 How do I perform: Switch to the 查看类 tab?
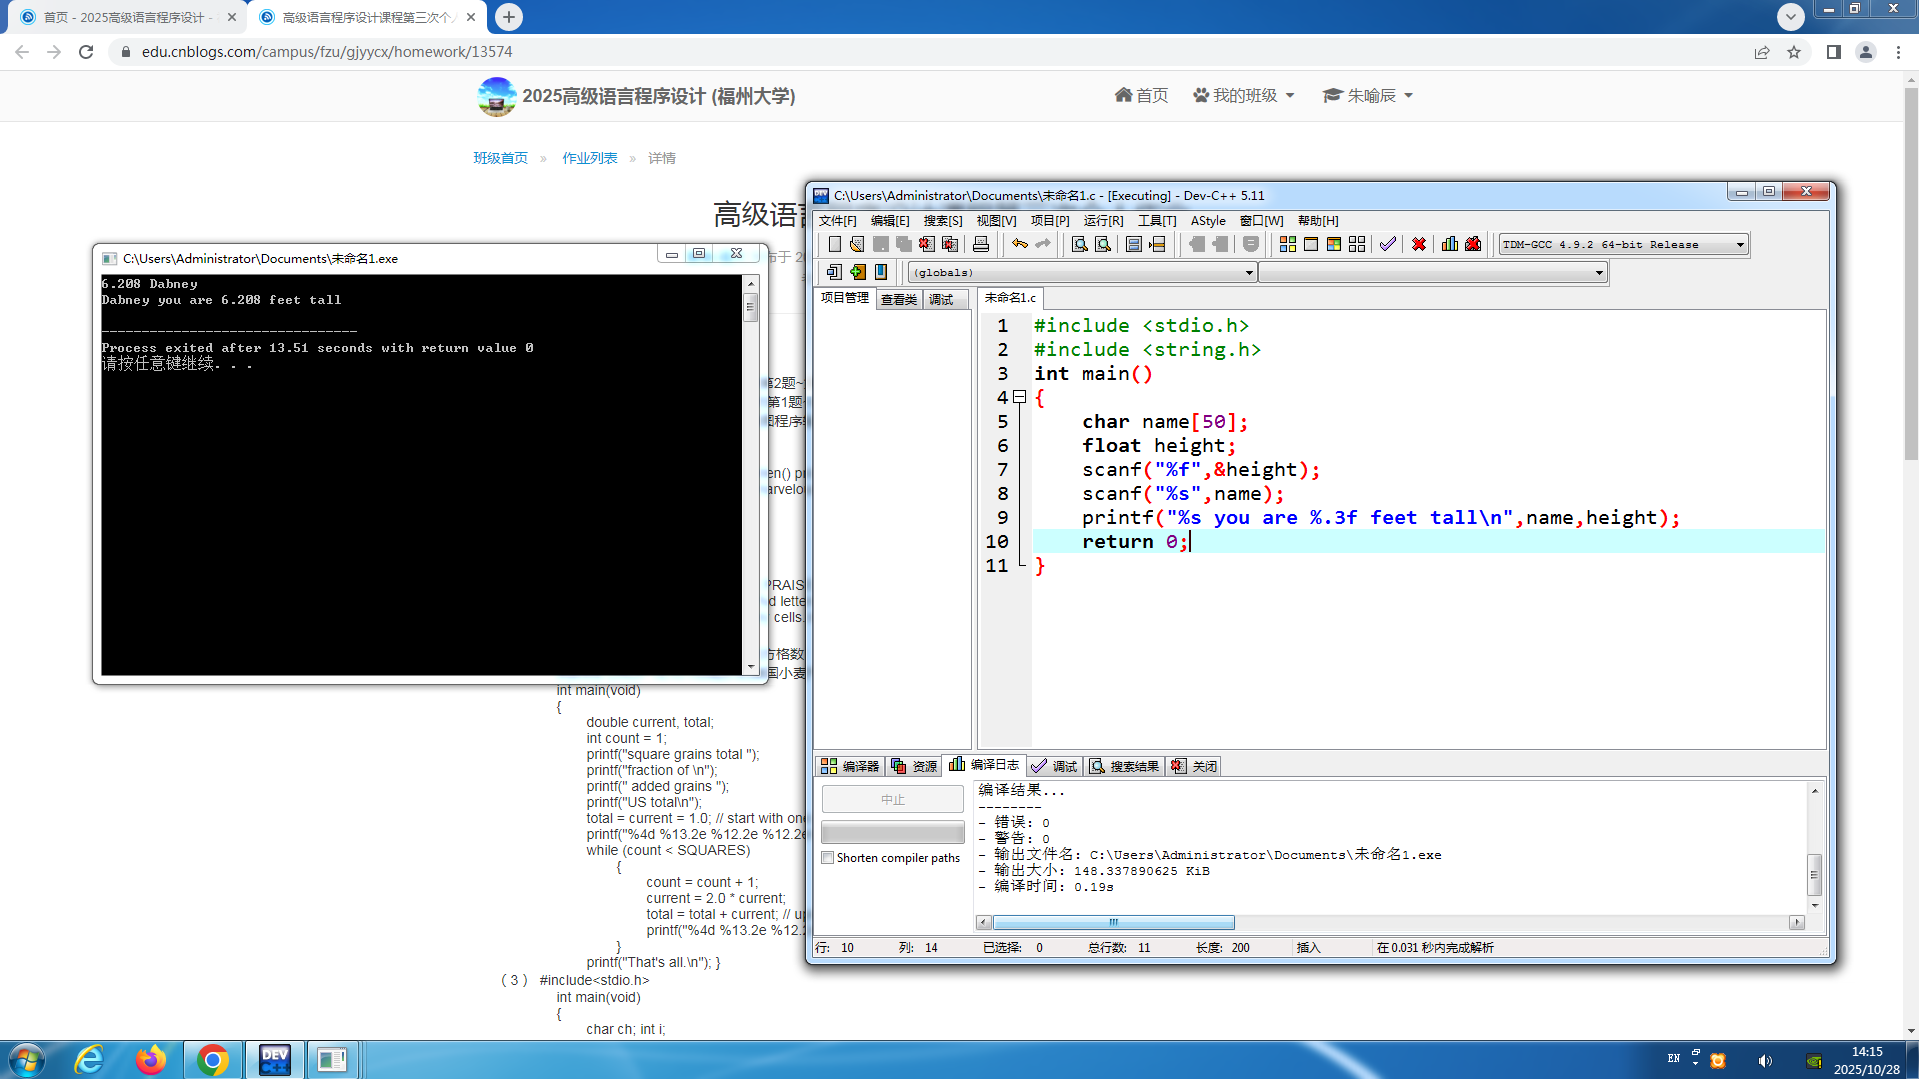click(x=899, y=300)
